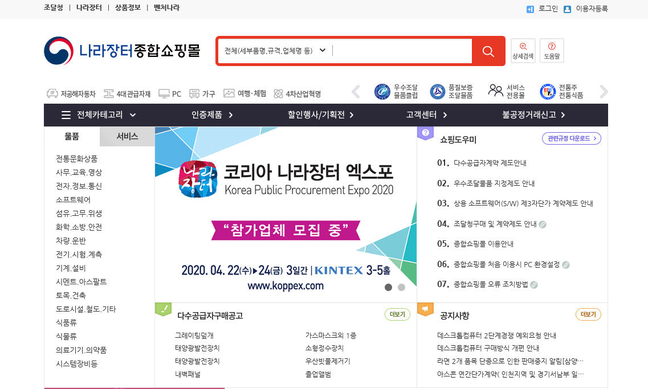
Task: Switch to the 물품 tab
Action: pyautogui.click(x=72, y=136)
